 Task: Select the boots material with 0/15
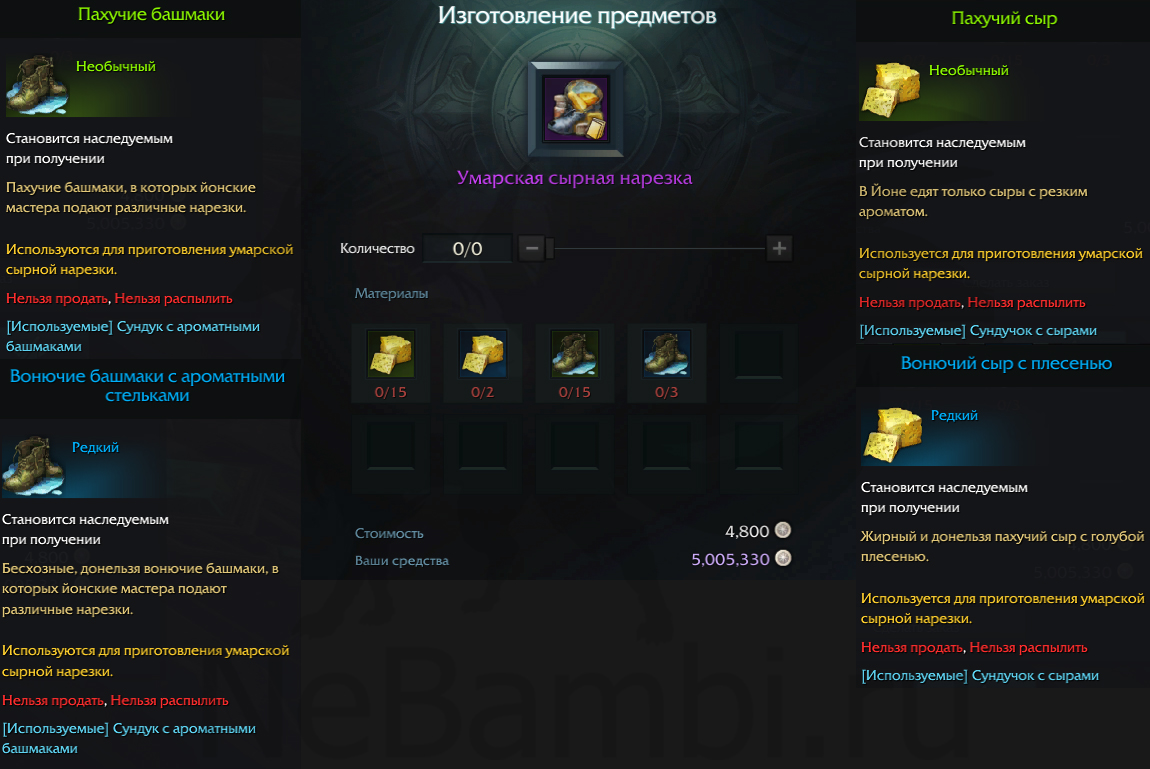(x=574, y=353)
